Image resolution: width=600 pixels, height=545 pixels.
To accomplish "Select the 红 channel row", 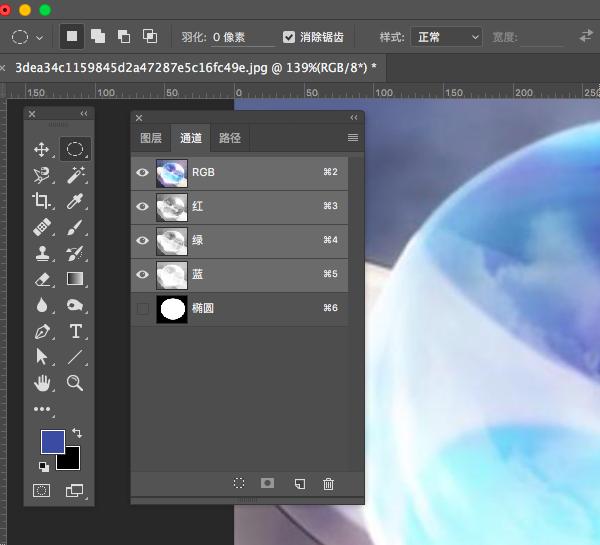I will coord(240,207).
